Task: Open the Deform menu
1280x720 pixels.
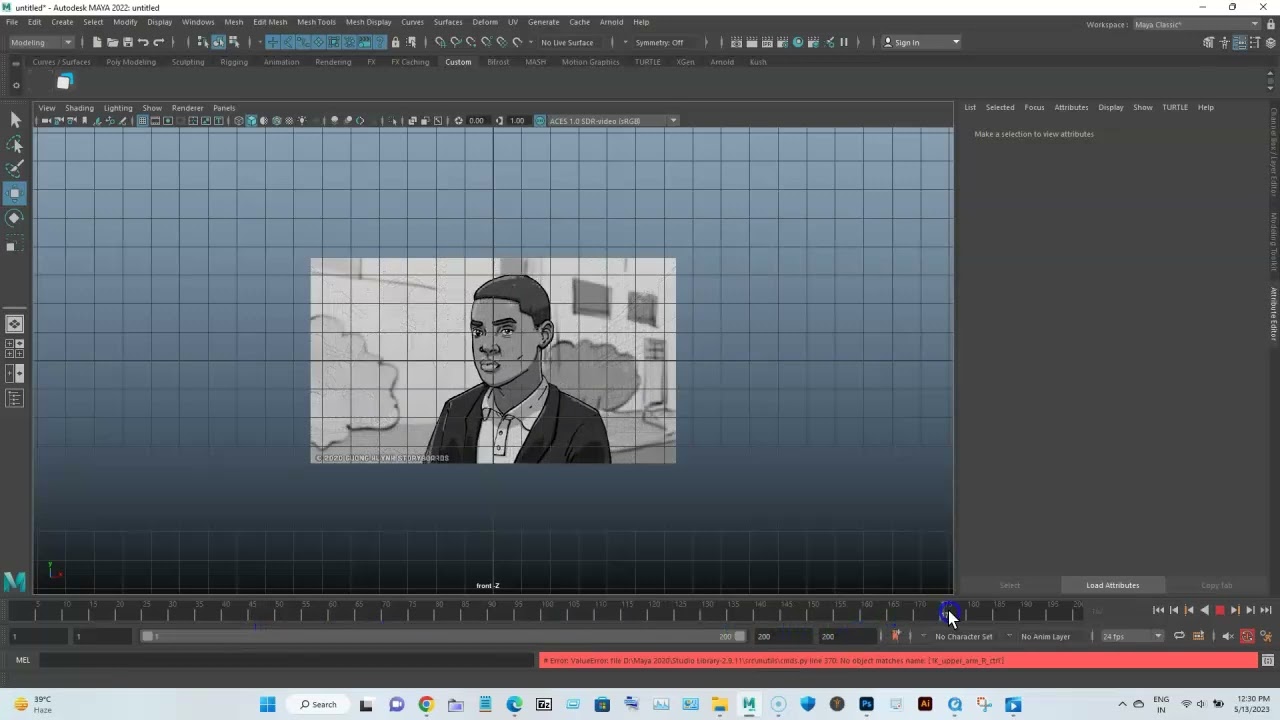Action: coord(484,22)
